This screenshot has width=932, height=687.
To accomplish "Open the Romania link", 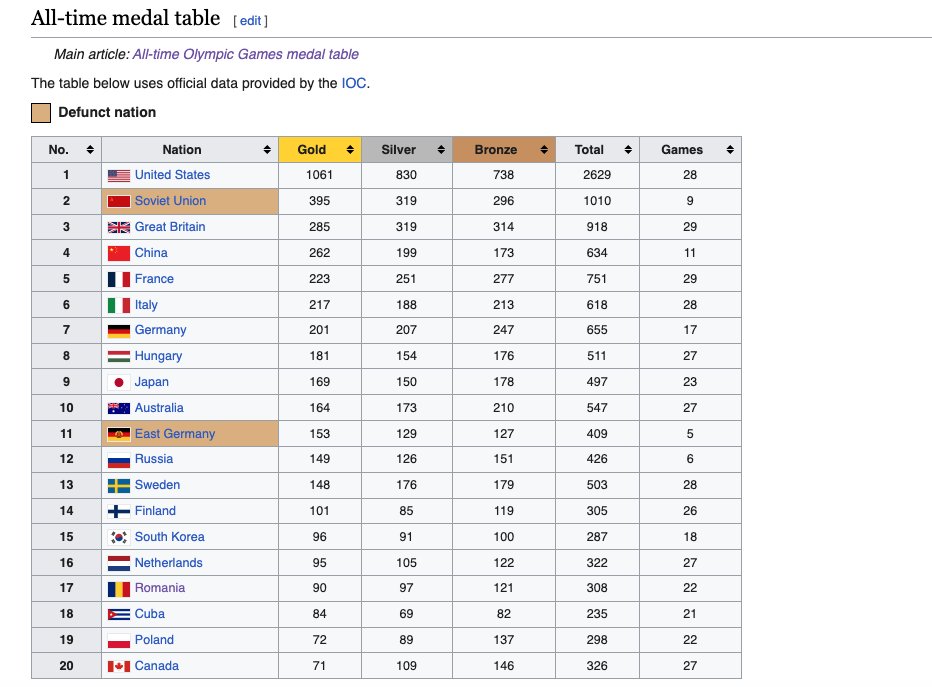I will (160, 588).
